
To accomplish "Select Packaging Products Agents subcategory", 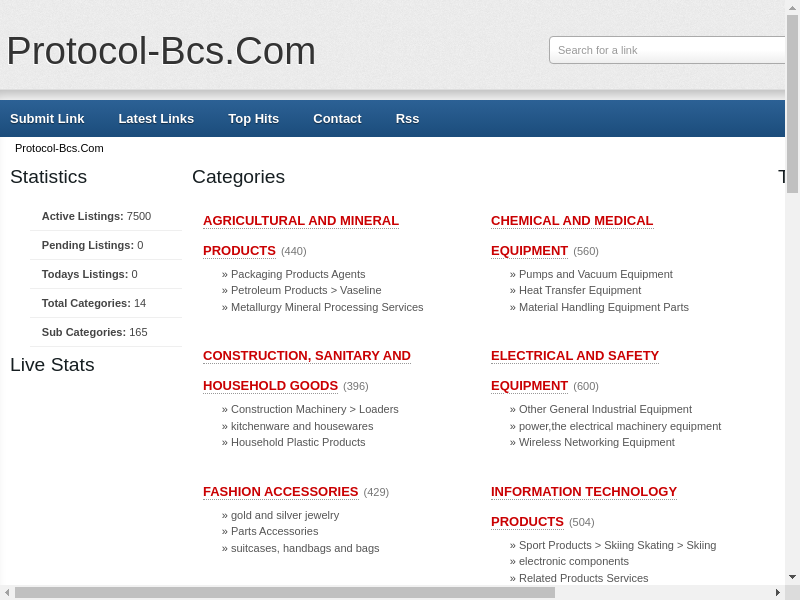I will [298, 274].
